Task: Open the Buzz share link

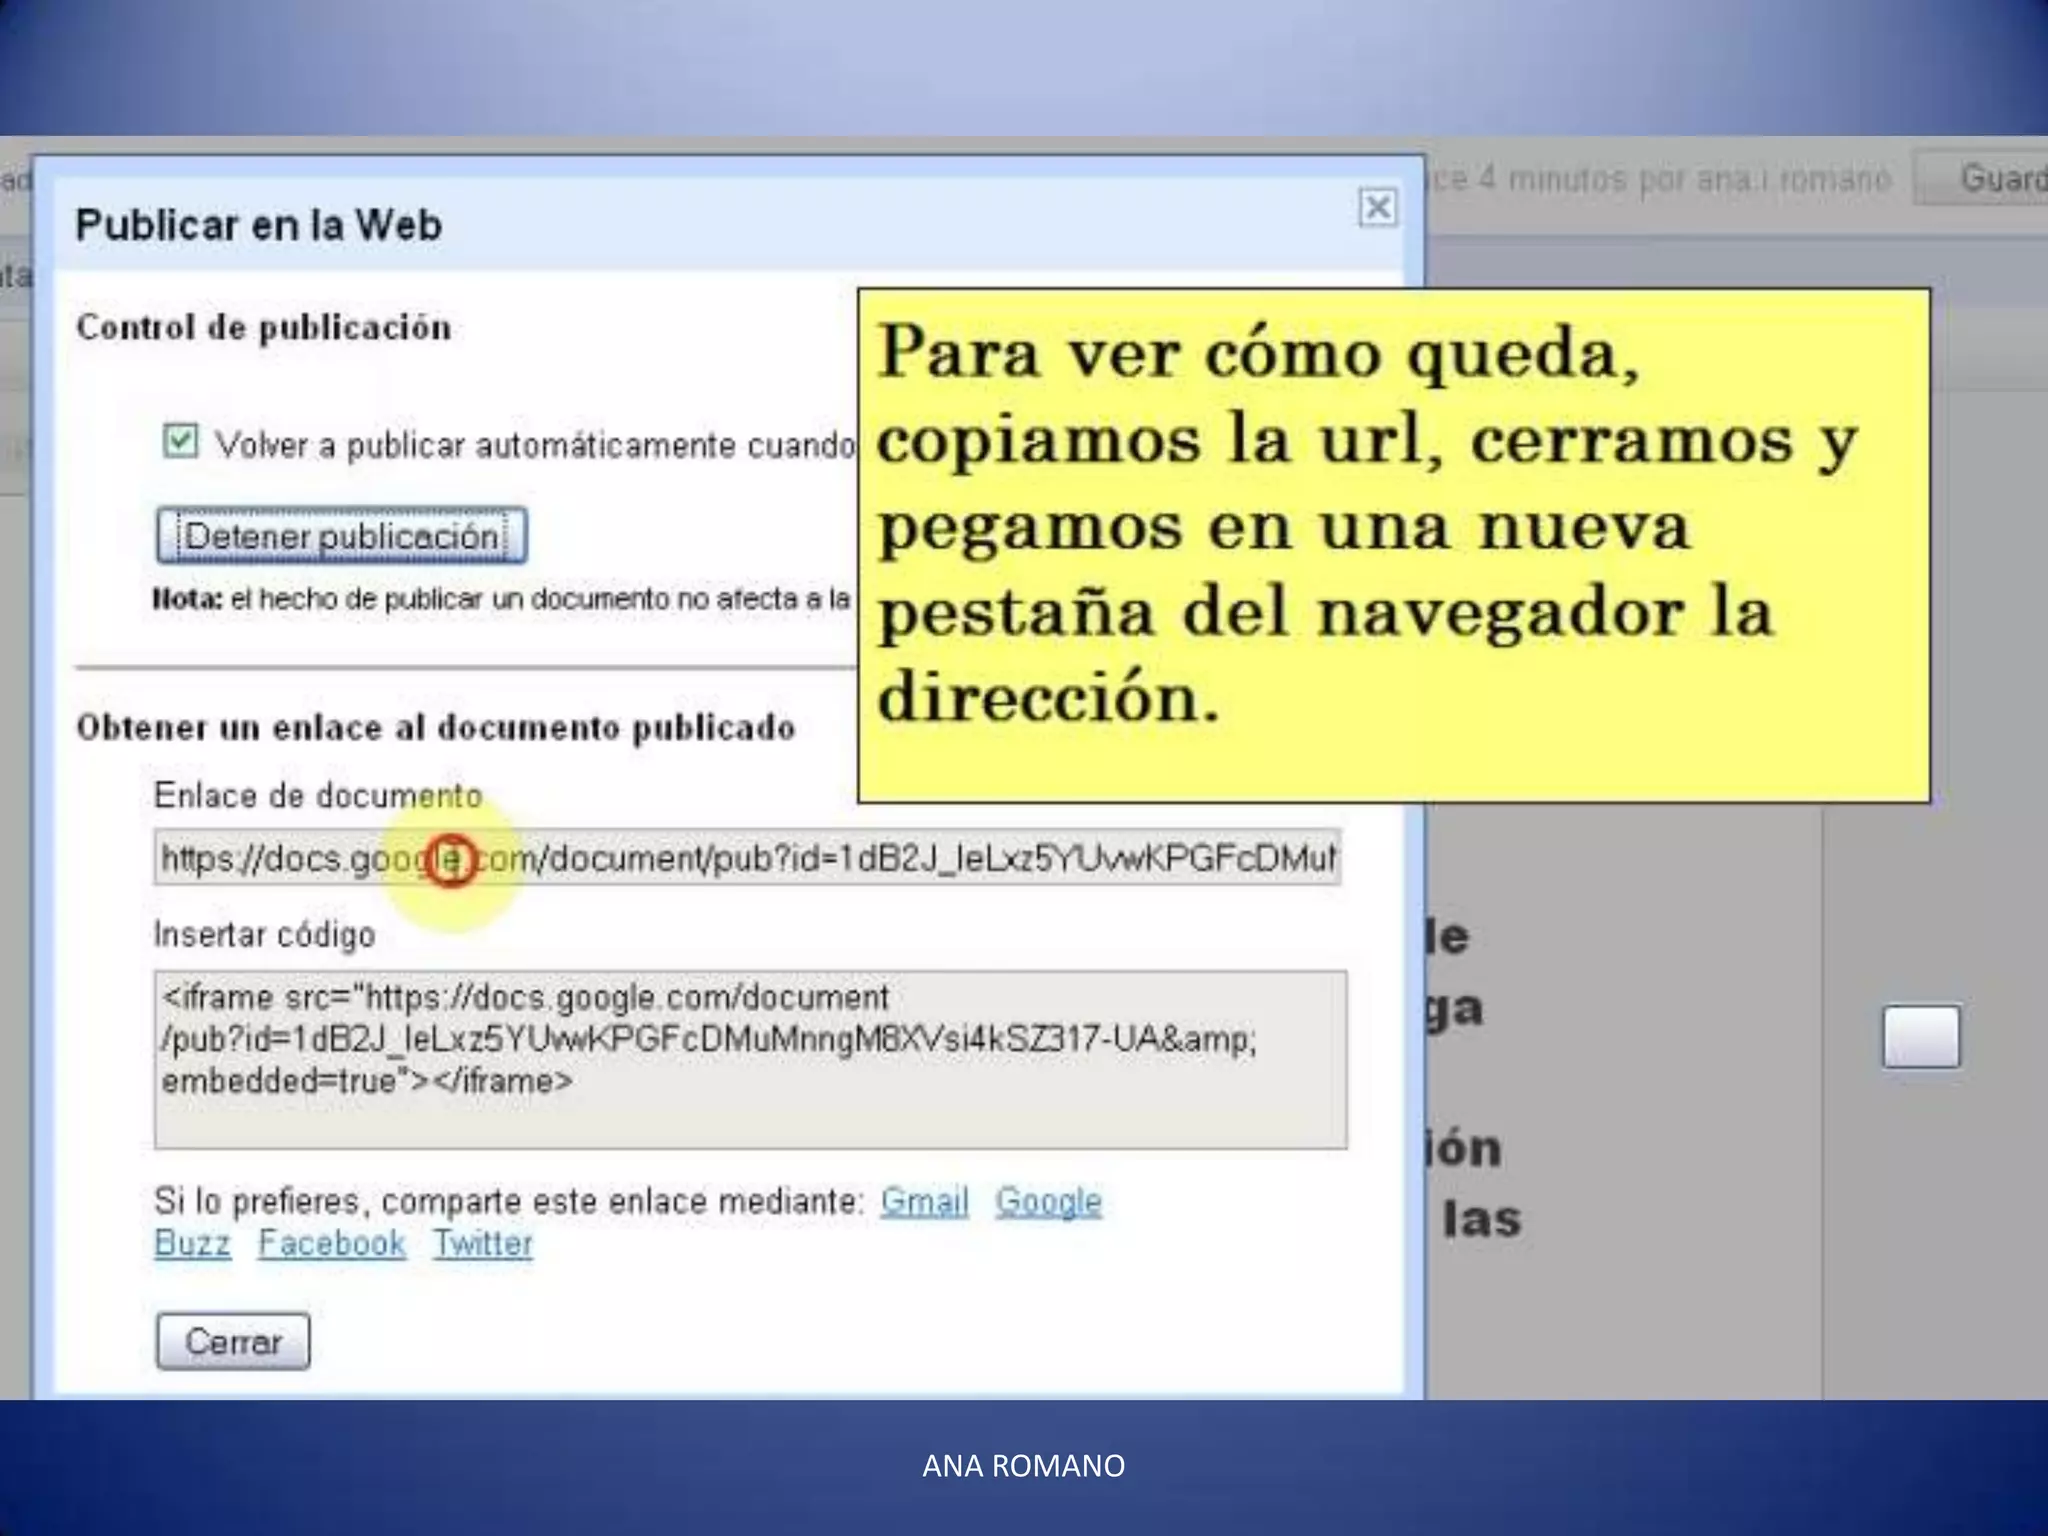Action: point(192,1244)
